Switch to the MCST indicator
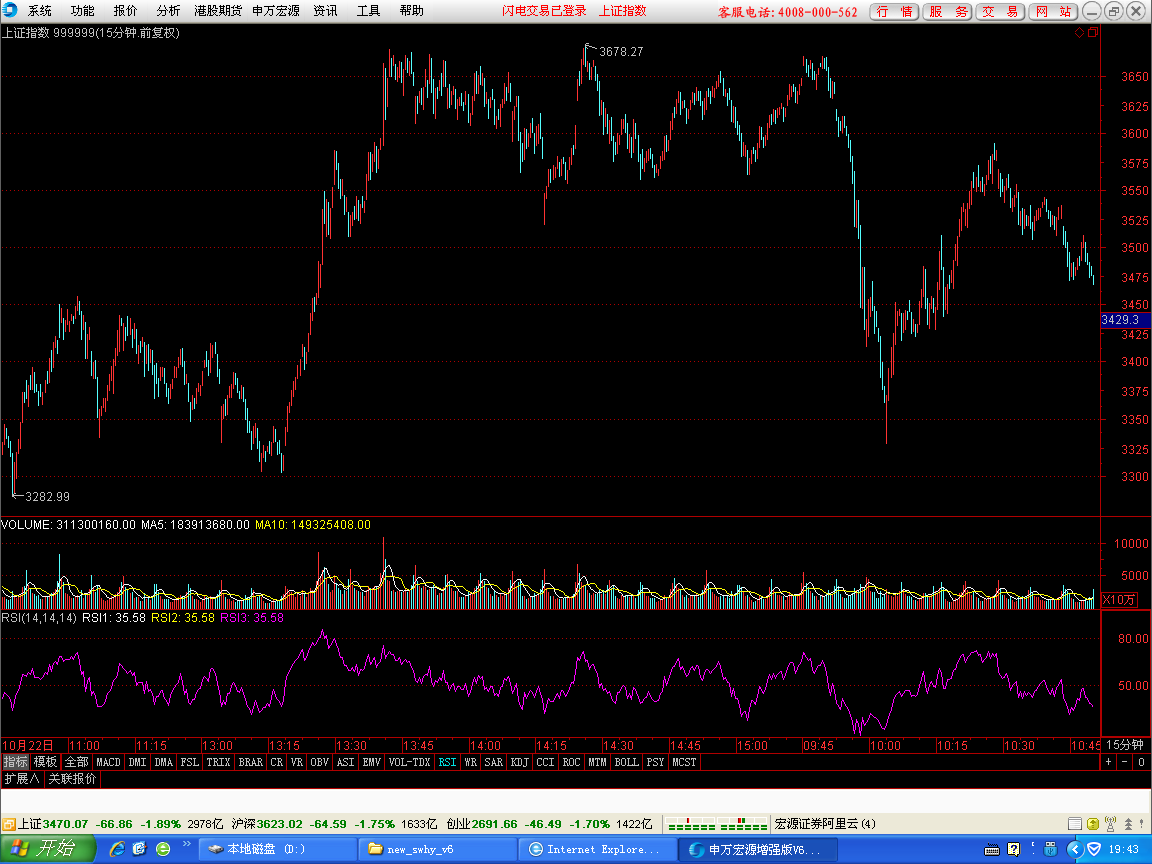1152x864 pixels. pos(684,762)
